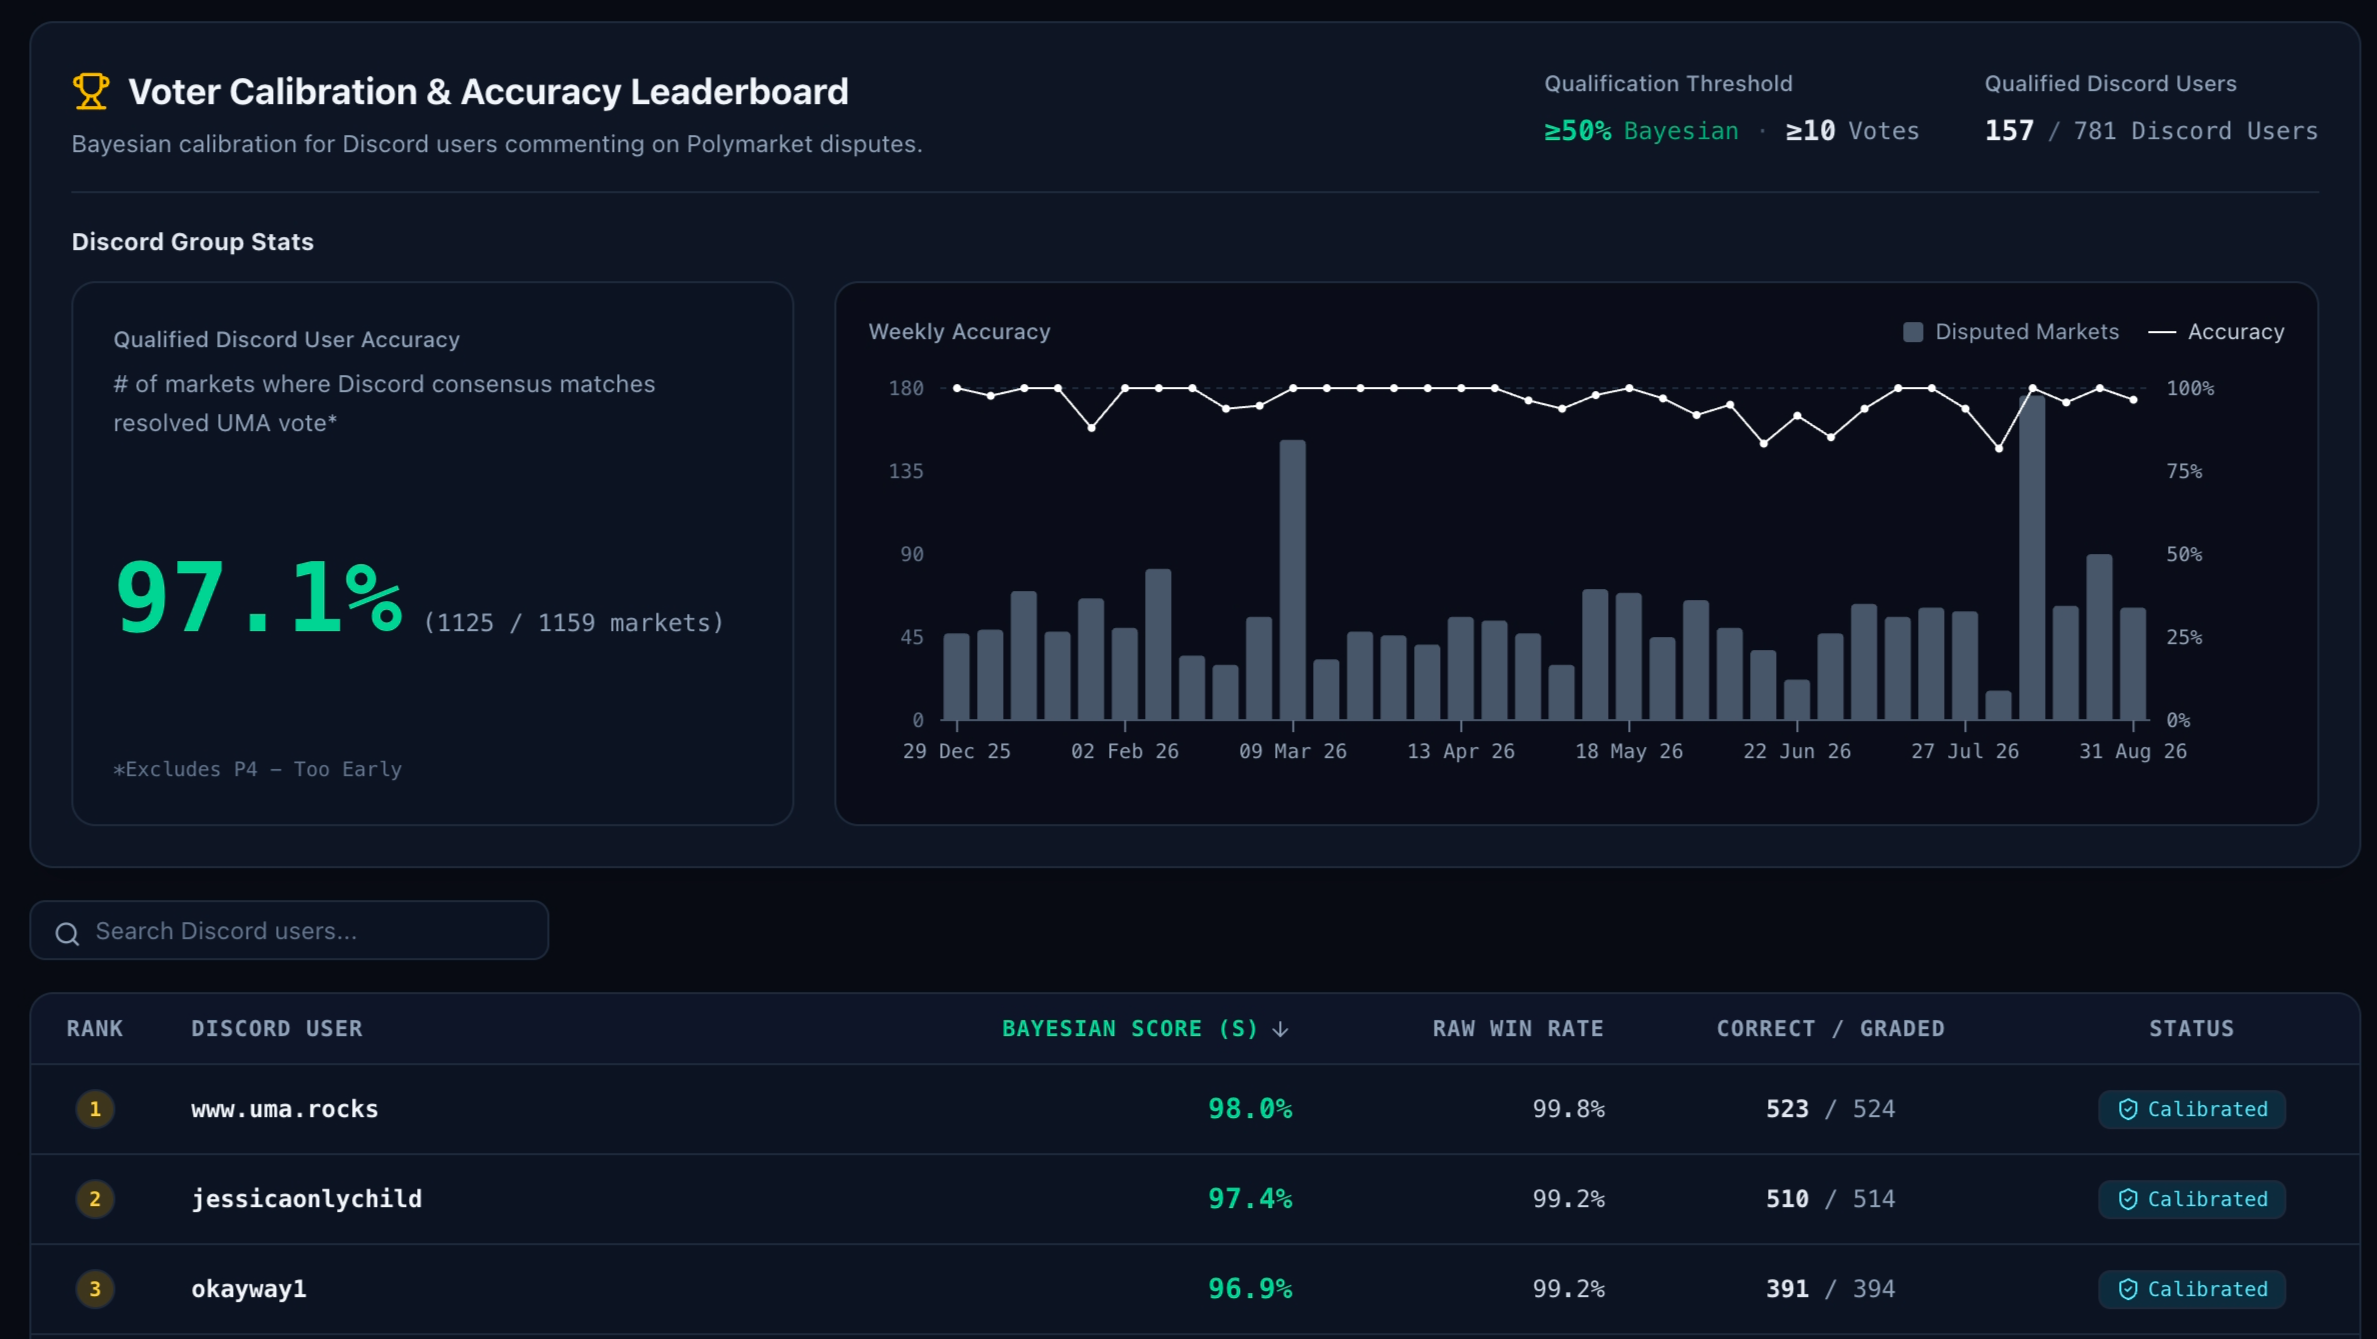Click the 510 / 514 graded cell

(1830, 1199)
